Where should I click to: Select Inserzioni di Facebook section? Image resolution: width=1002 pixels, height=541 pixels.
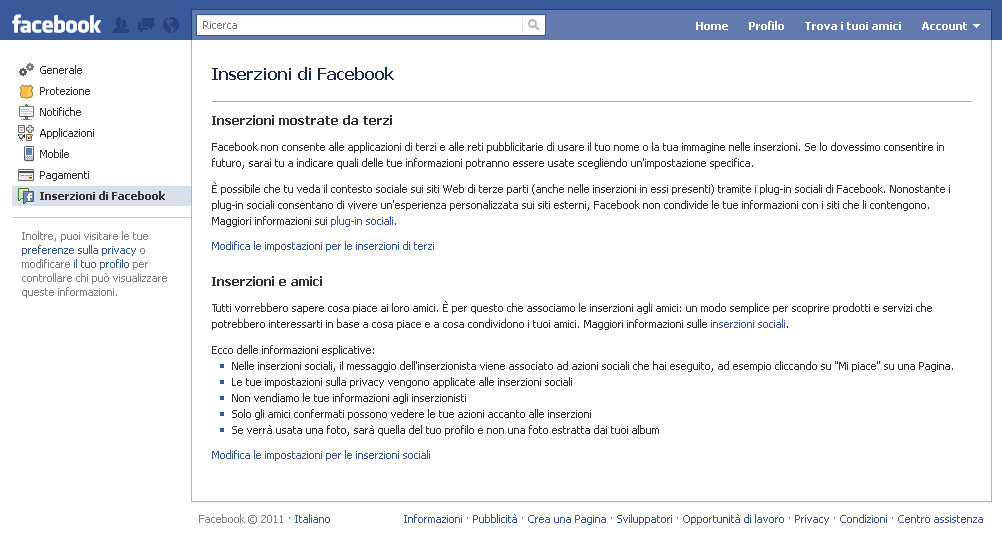pos(102,196)
